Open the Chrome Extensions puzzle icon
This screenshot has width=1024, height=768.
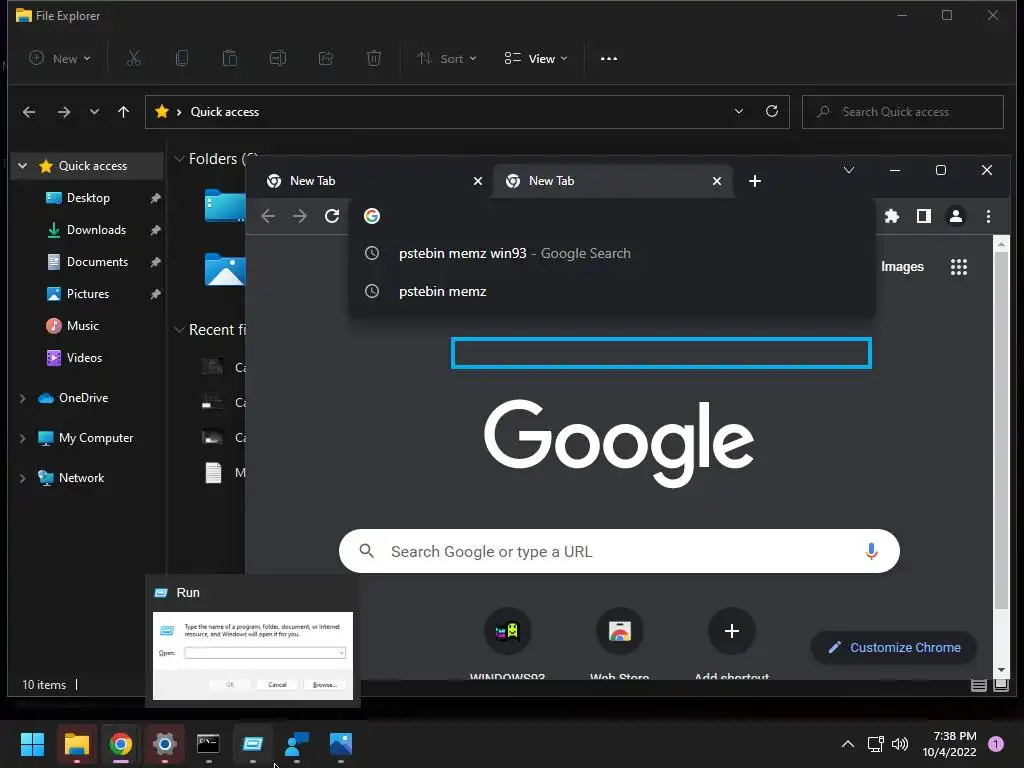891,216
